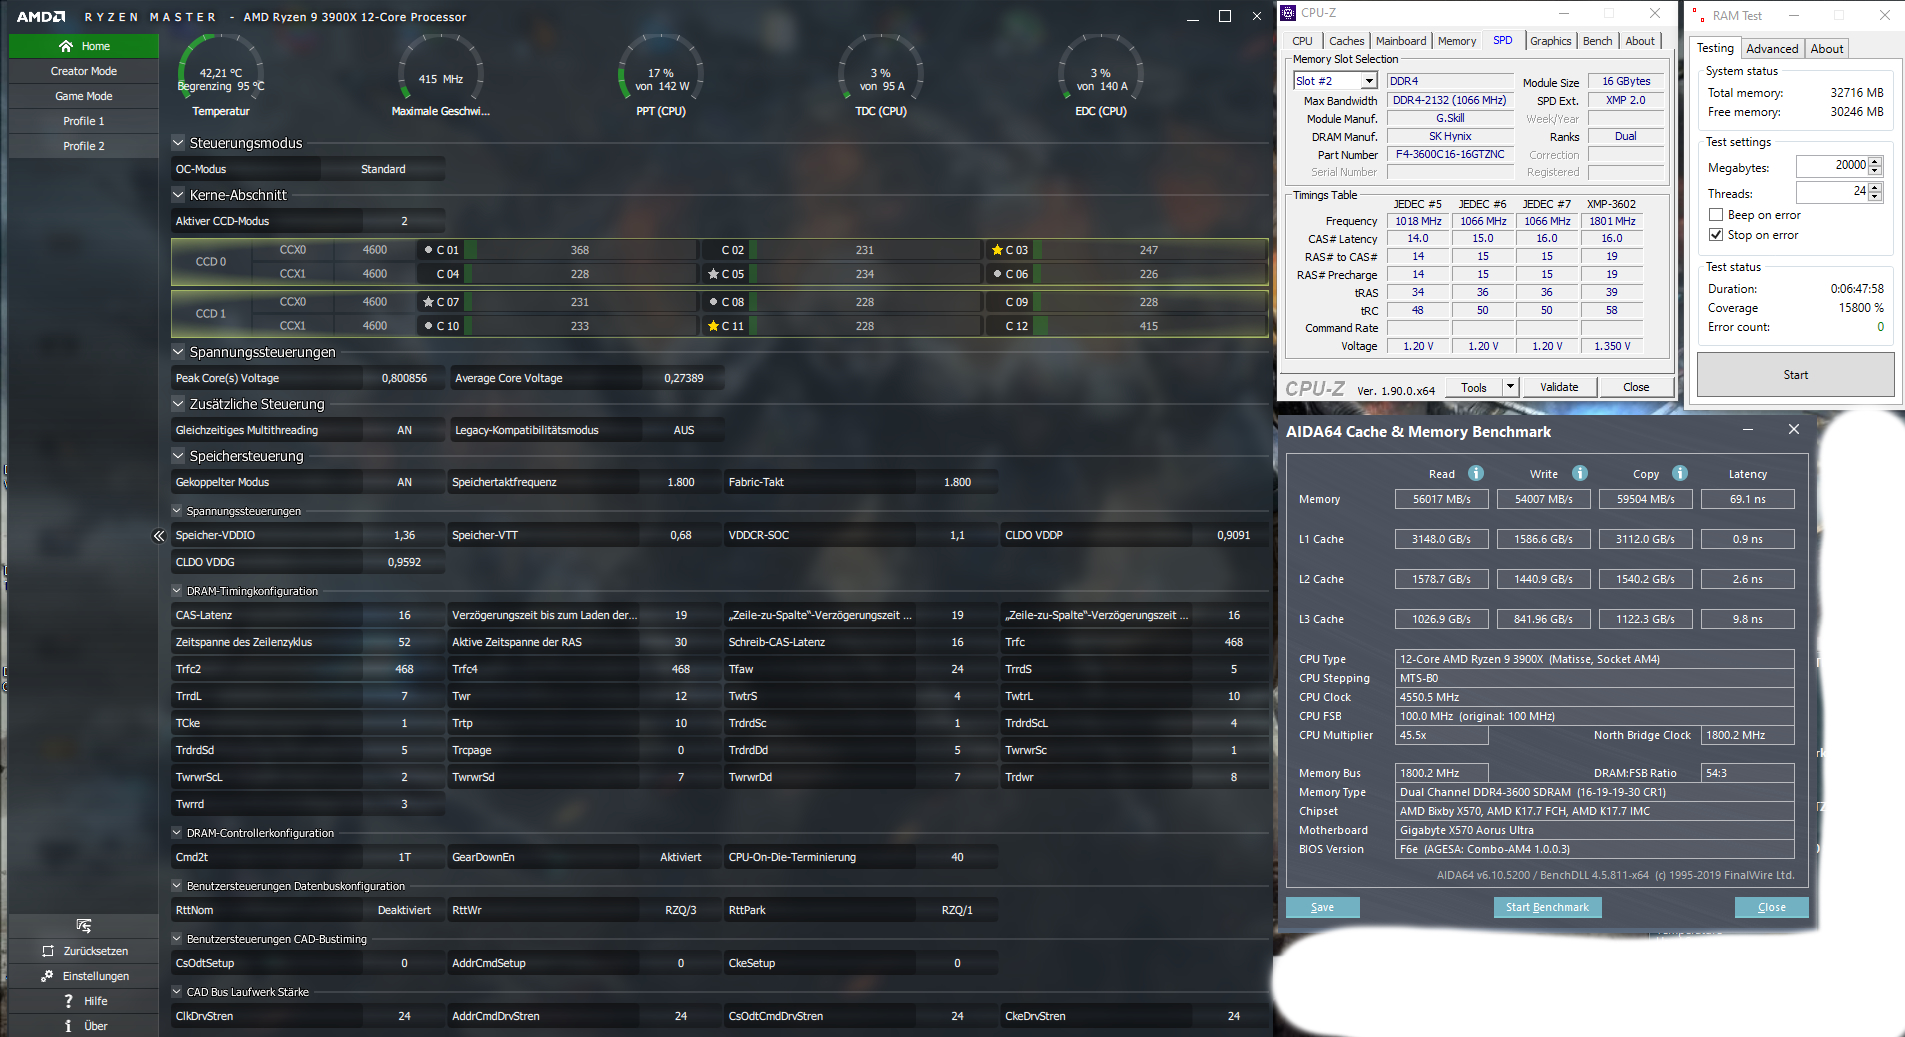
Task: Select Profile 1 in sidebar
Action: pyautogui.click(x=84, y=121)
